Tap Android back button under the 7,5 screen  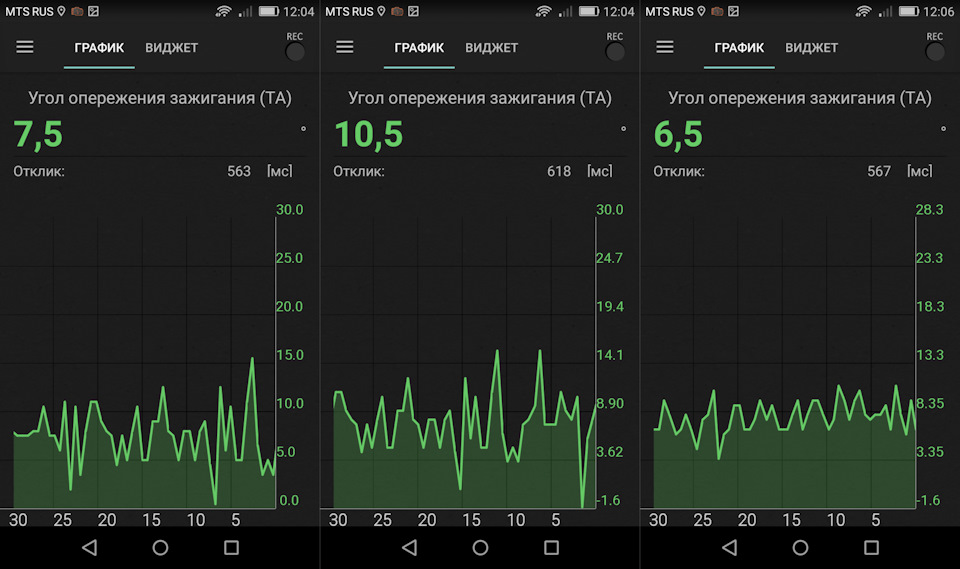point(89,548)
